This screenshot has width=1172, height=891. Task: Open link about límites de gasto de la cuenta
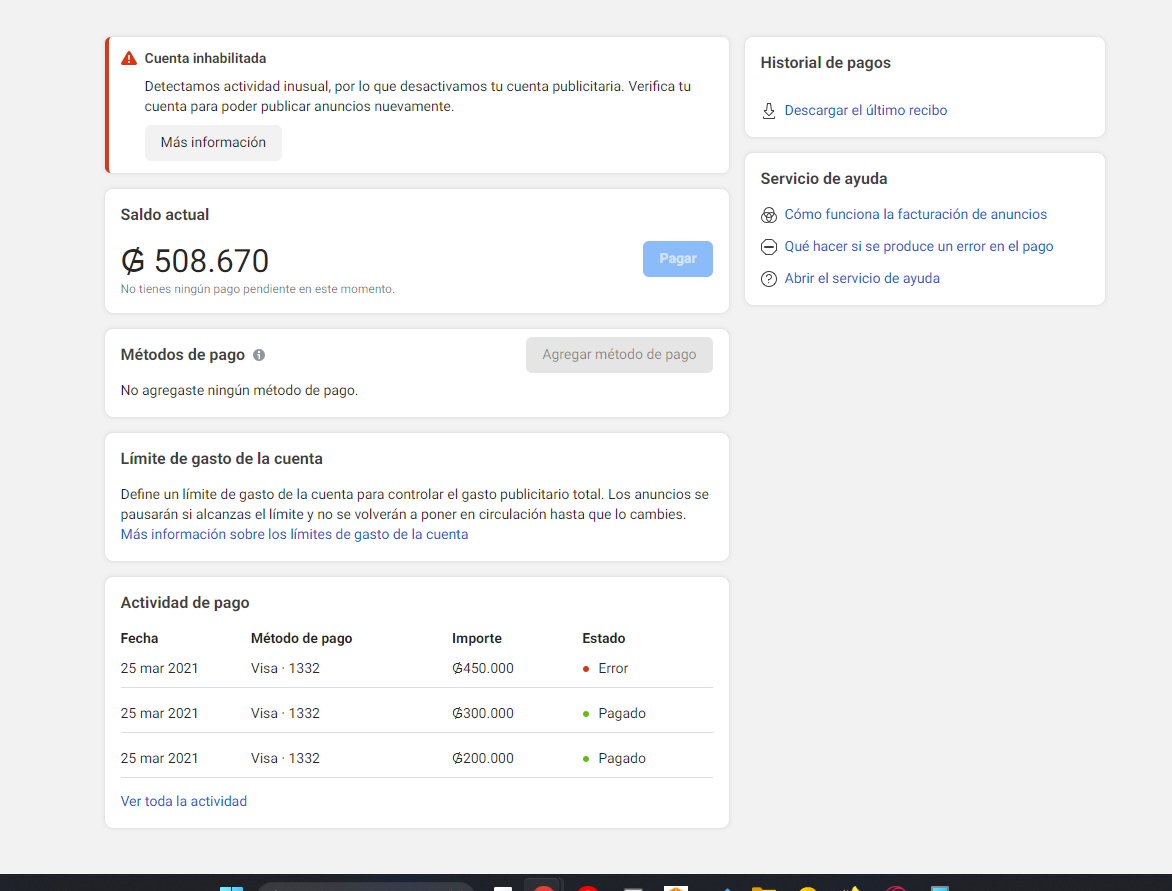point(294,534)
